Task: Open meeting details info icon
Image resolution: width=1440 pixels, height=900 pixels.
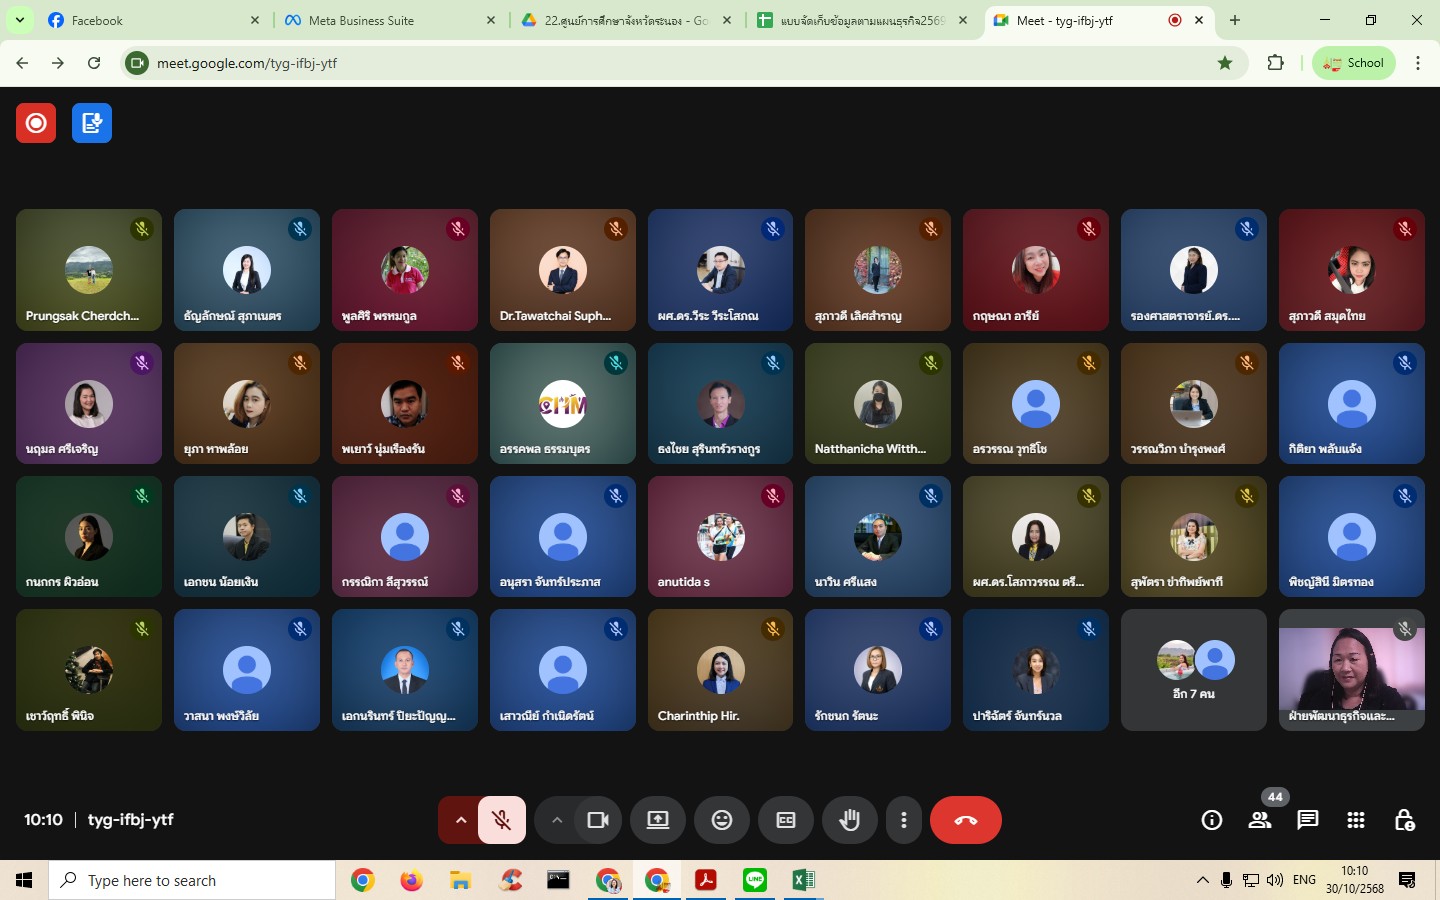Action: coord(1211,821)
